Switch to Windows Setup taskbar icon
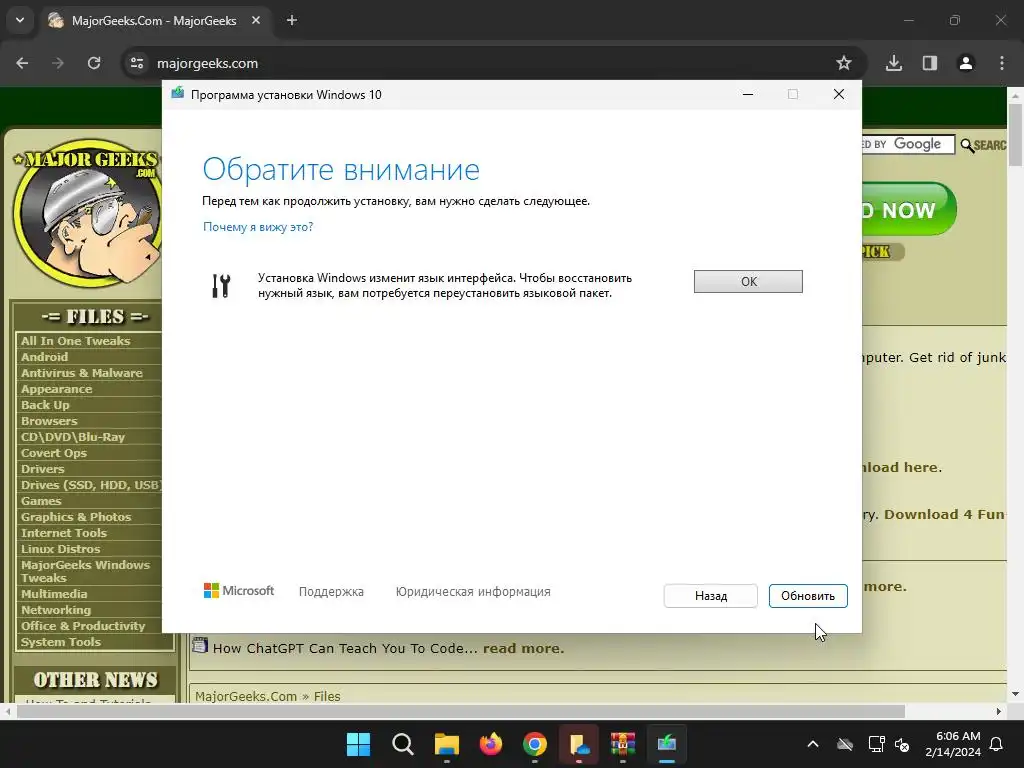 pos(667,744)
